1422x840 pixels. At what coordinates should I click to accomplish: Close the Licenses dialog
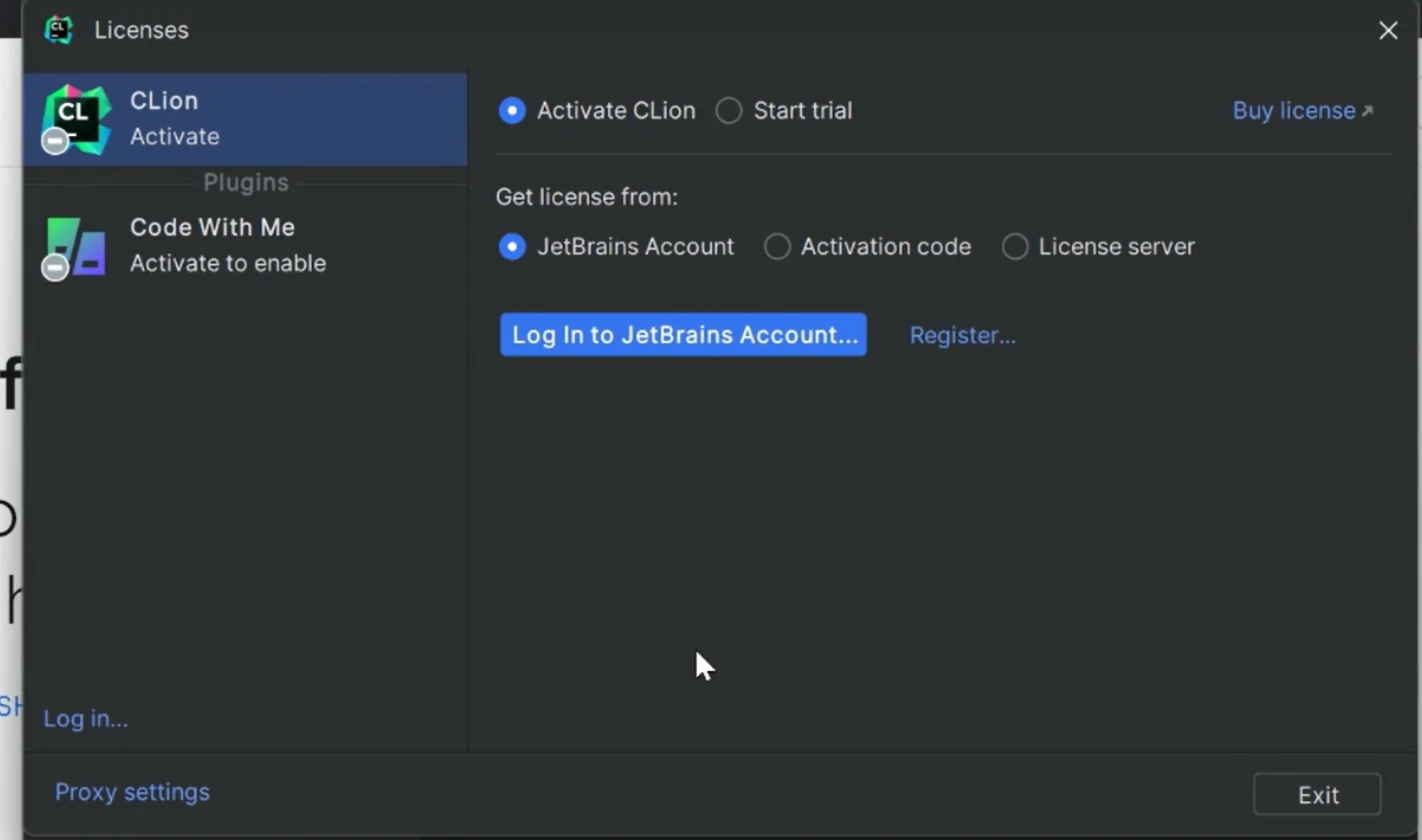tap(1388, 31)
